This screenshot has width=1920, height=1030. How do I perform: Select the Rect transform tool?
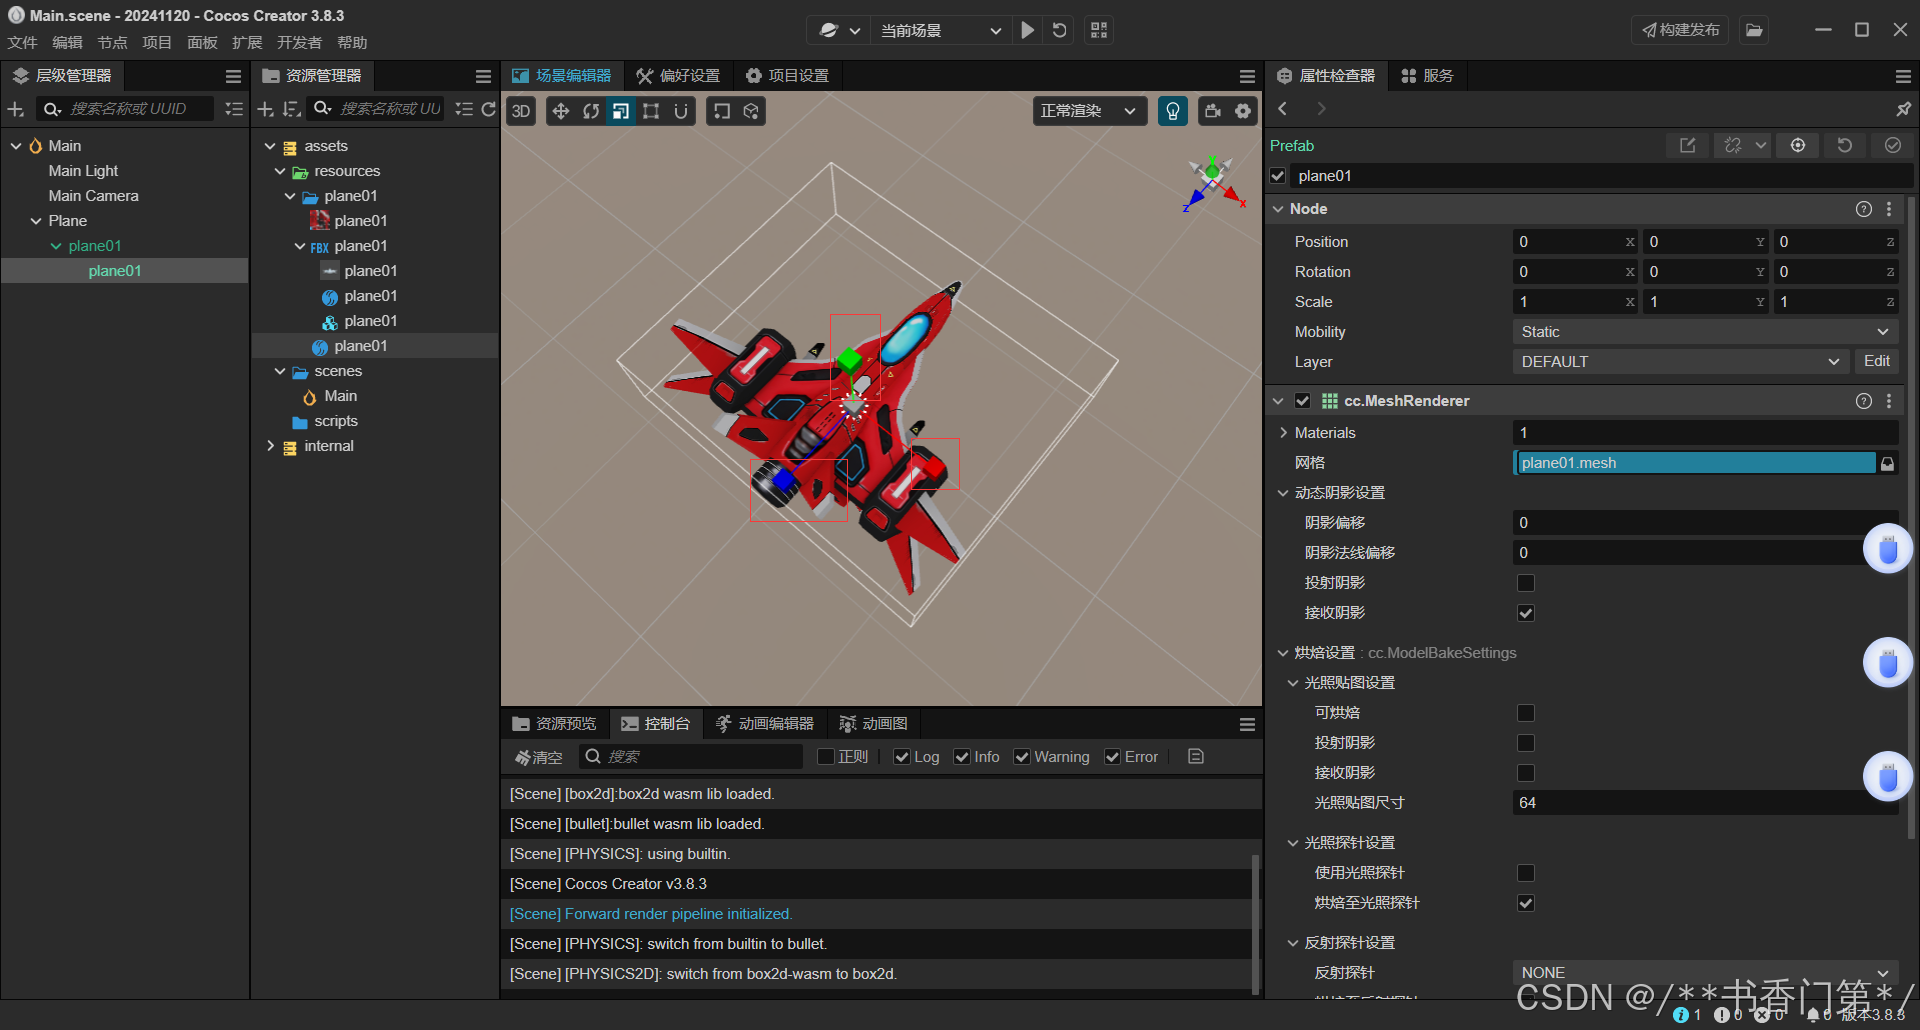tap(651, 111)
